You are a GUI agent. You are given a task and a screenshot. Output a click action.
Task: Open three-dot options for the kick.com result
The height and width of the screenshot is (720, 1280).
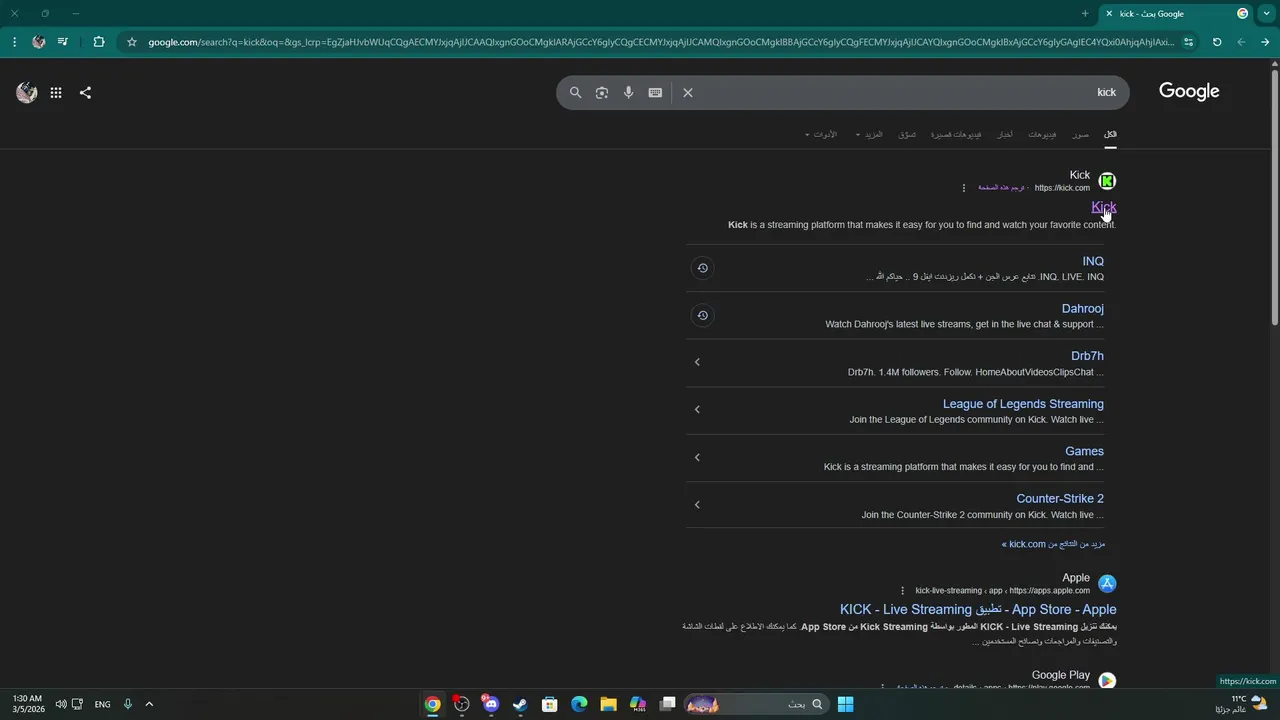[x=964, y=188]
